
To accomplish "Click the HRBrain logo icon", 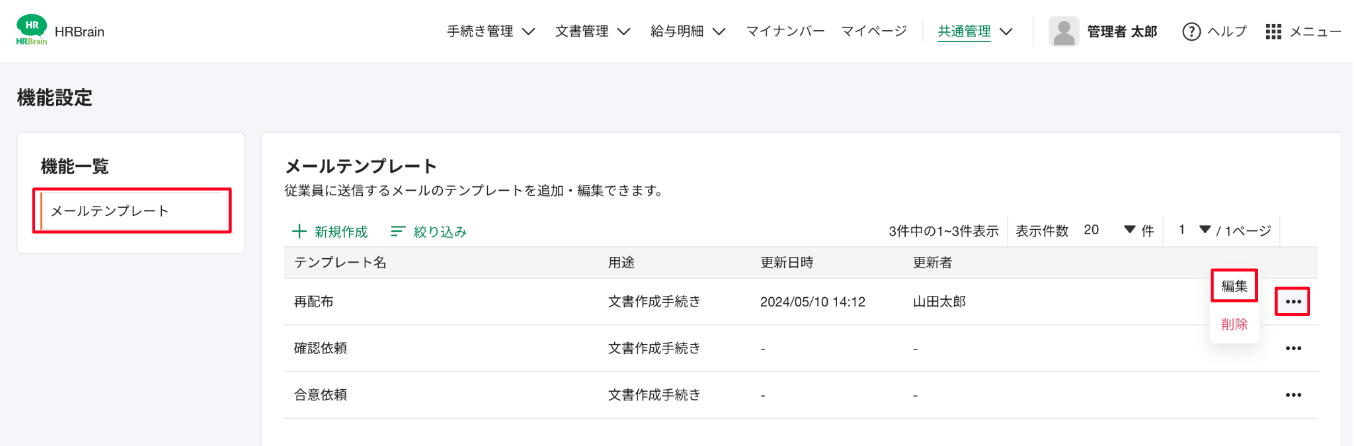I will [x=32, y=31].
